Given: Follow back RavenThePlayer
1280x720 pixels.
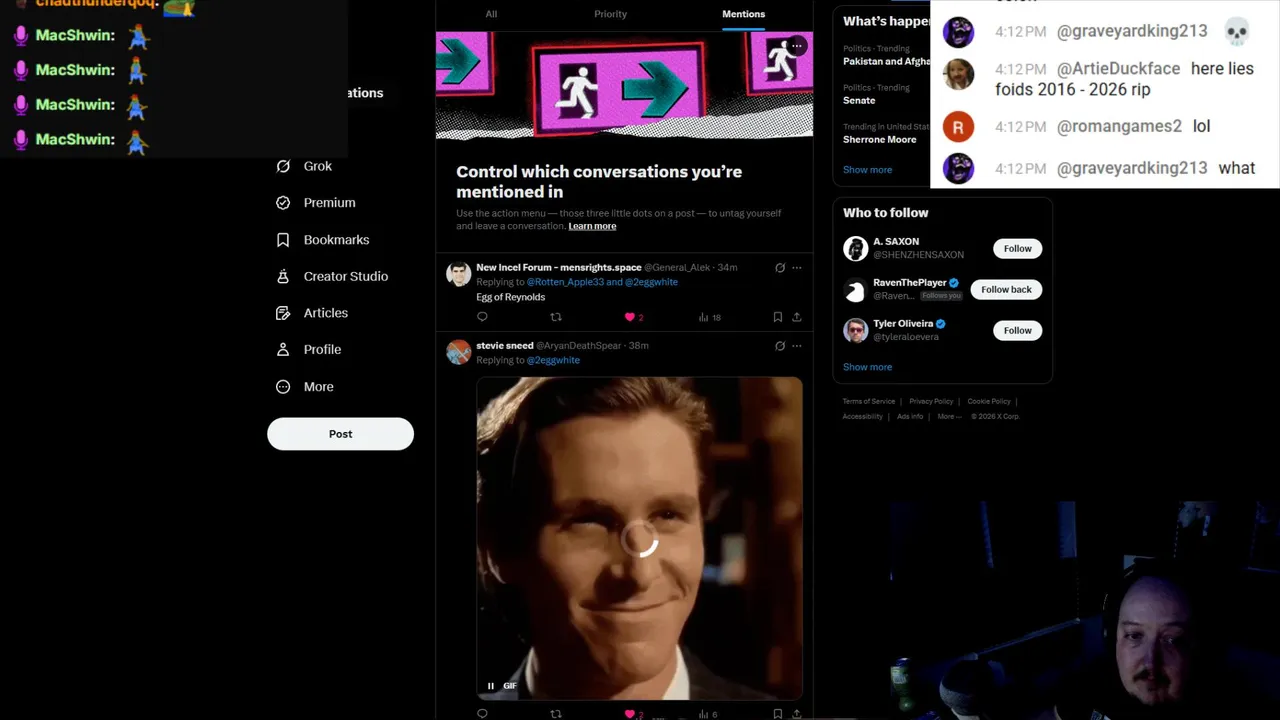Looking at the screenshot, I should coord(1006,289).
